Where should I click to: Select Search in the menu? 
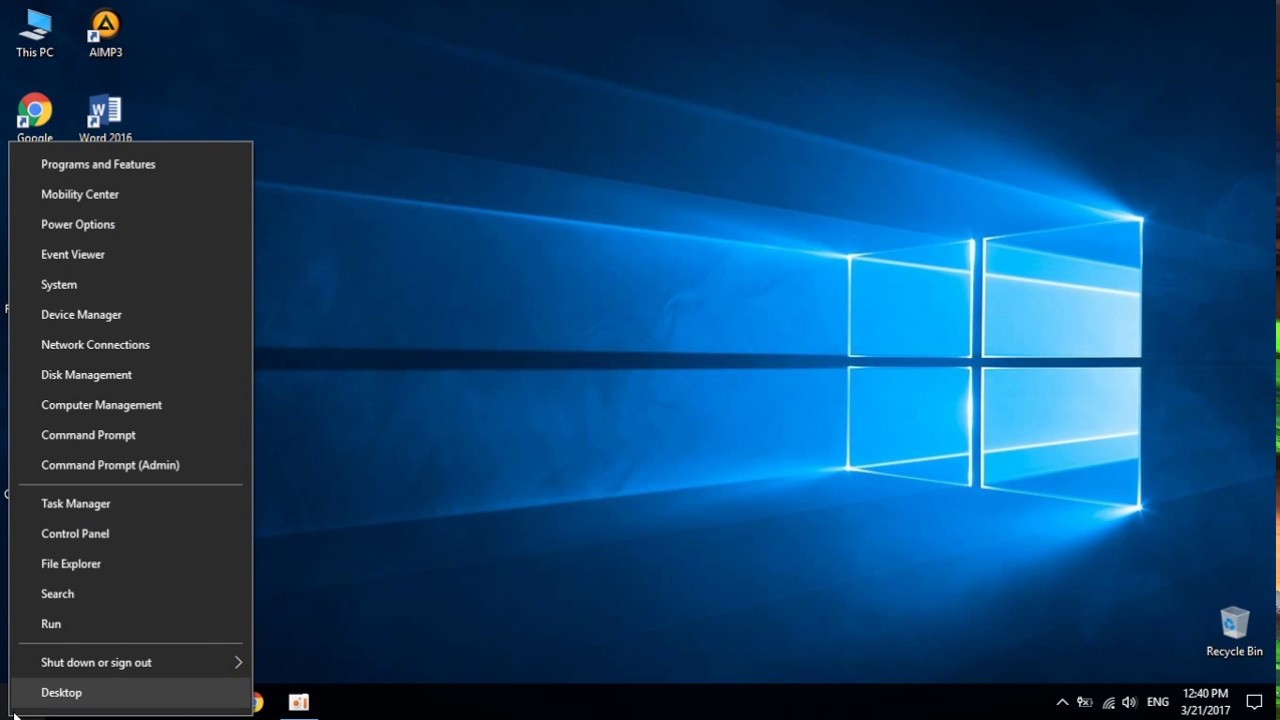point(130,593)
